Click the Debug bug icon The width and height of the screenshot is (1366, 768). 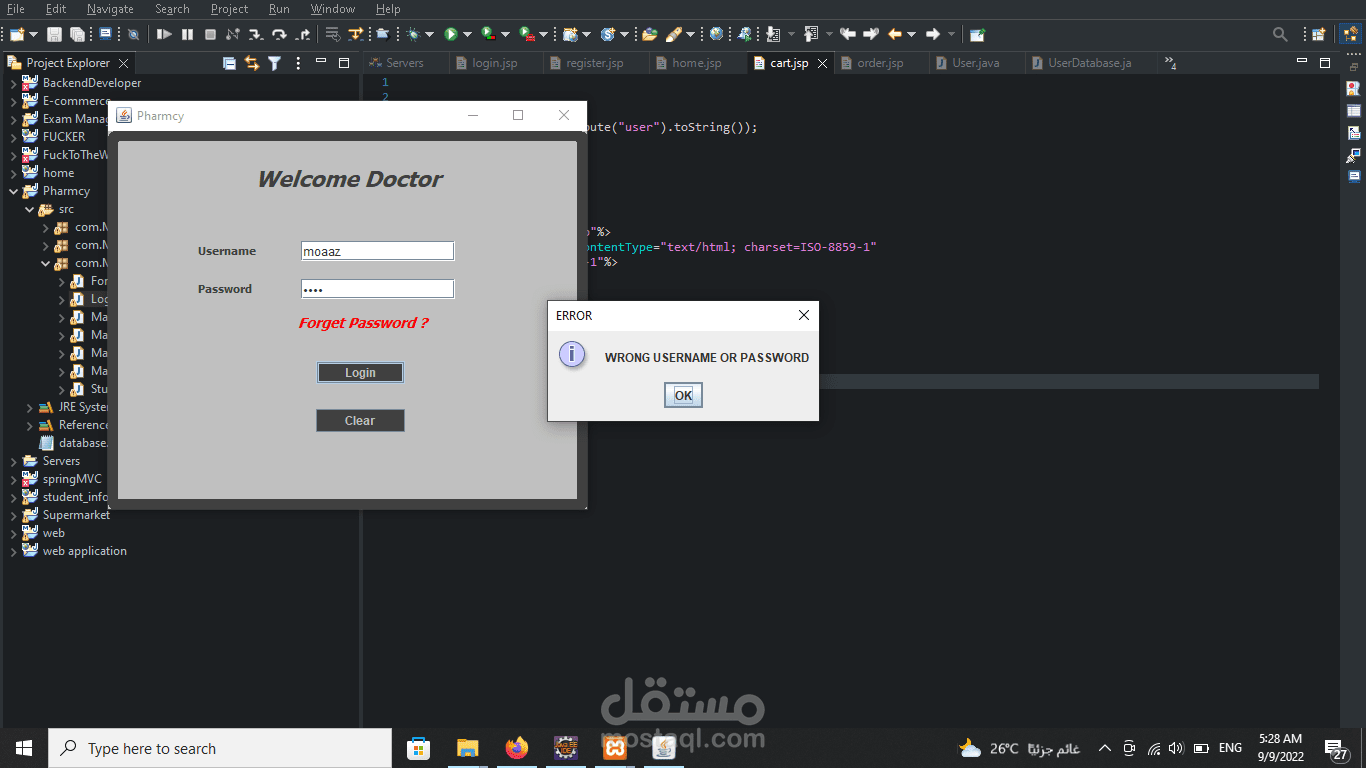point(413,34)
